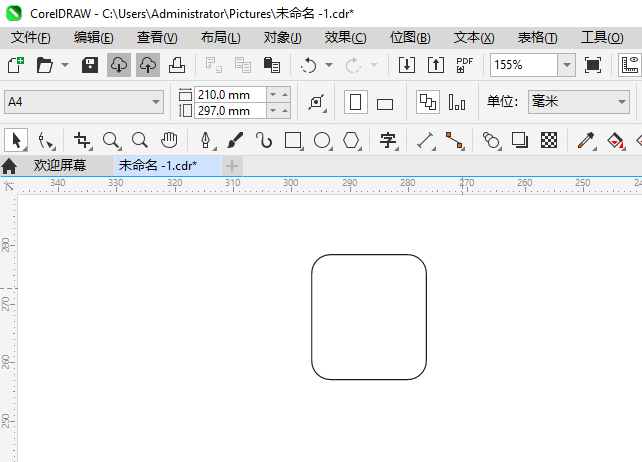Switch page to landscape orientation
The height and width of the screenshot is (462, 642).
tap(385, 104)
